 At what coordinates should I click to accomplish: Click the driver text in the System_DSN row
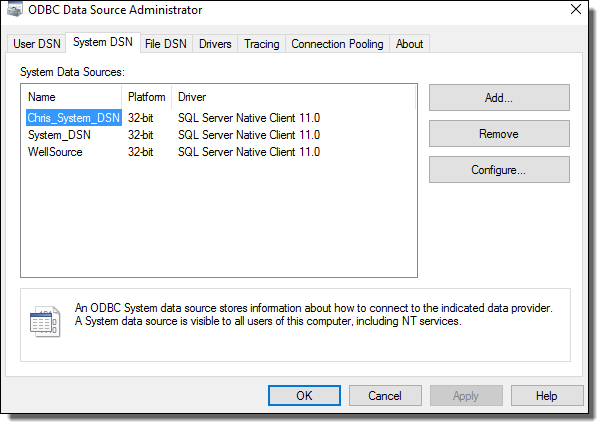coord(249,135)
